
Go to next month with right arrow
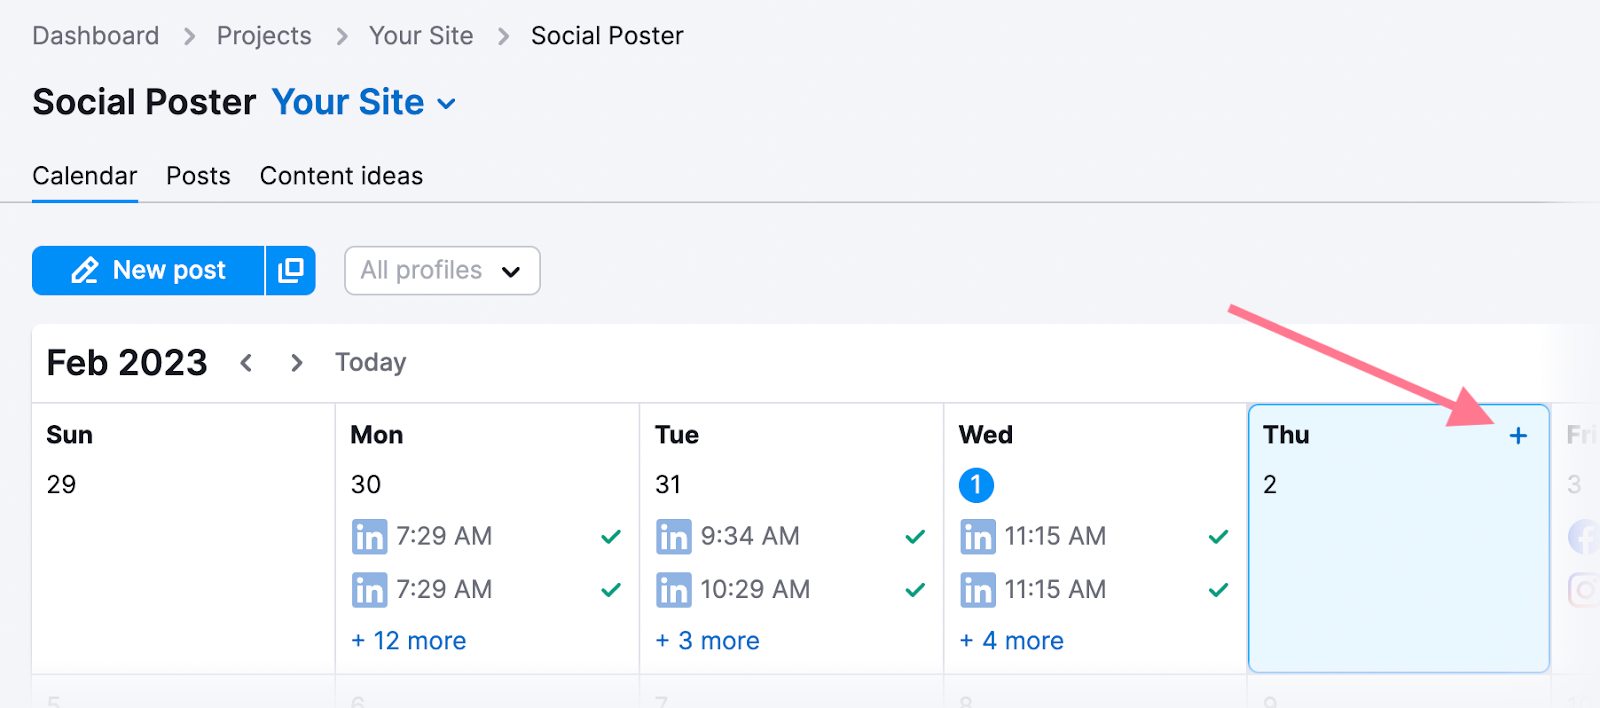pyautogui.click(x=296, y=363)
